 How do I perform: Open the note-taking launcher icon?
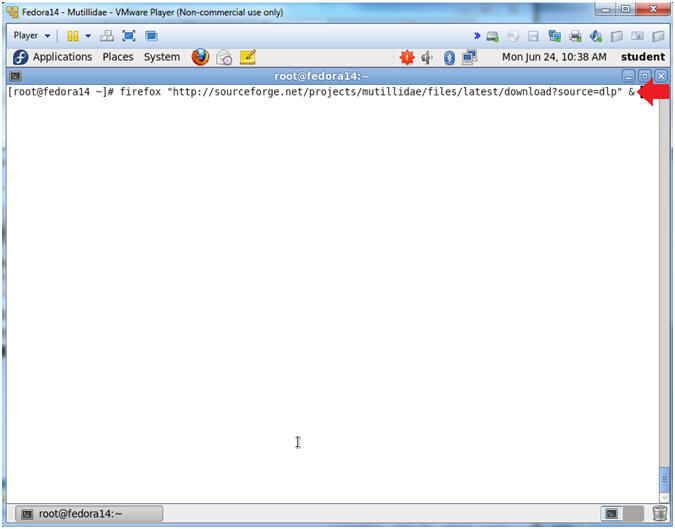[x=248, y=57]
